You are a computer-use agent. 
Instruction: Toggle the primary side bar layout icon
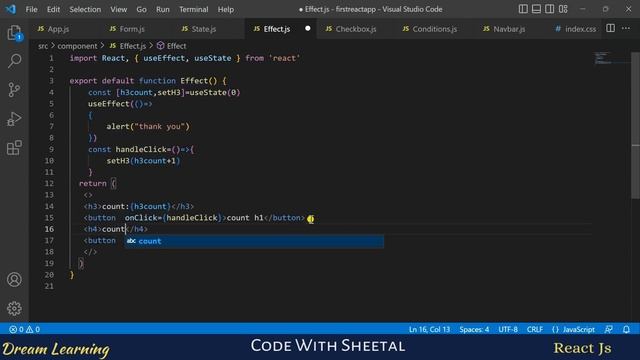(523, 9)
